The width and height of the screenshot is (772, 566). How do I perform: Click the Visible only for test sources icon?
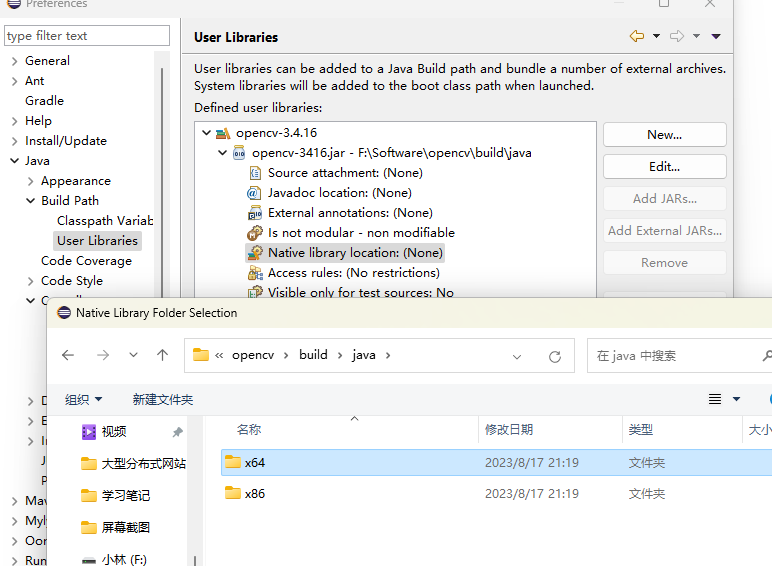pos(255,292)
